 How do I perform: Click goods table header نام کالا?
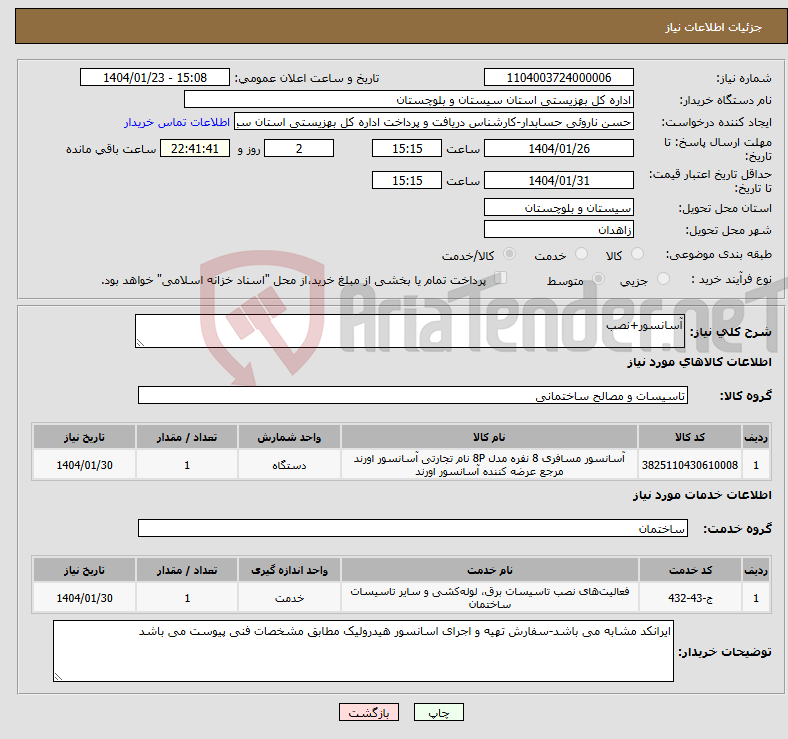(489, 437)
